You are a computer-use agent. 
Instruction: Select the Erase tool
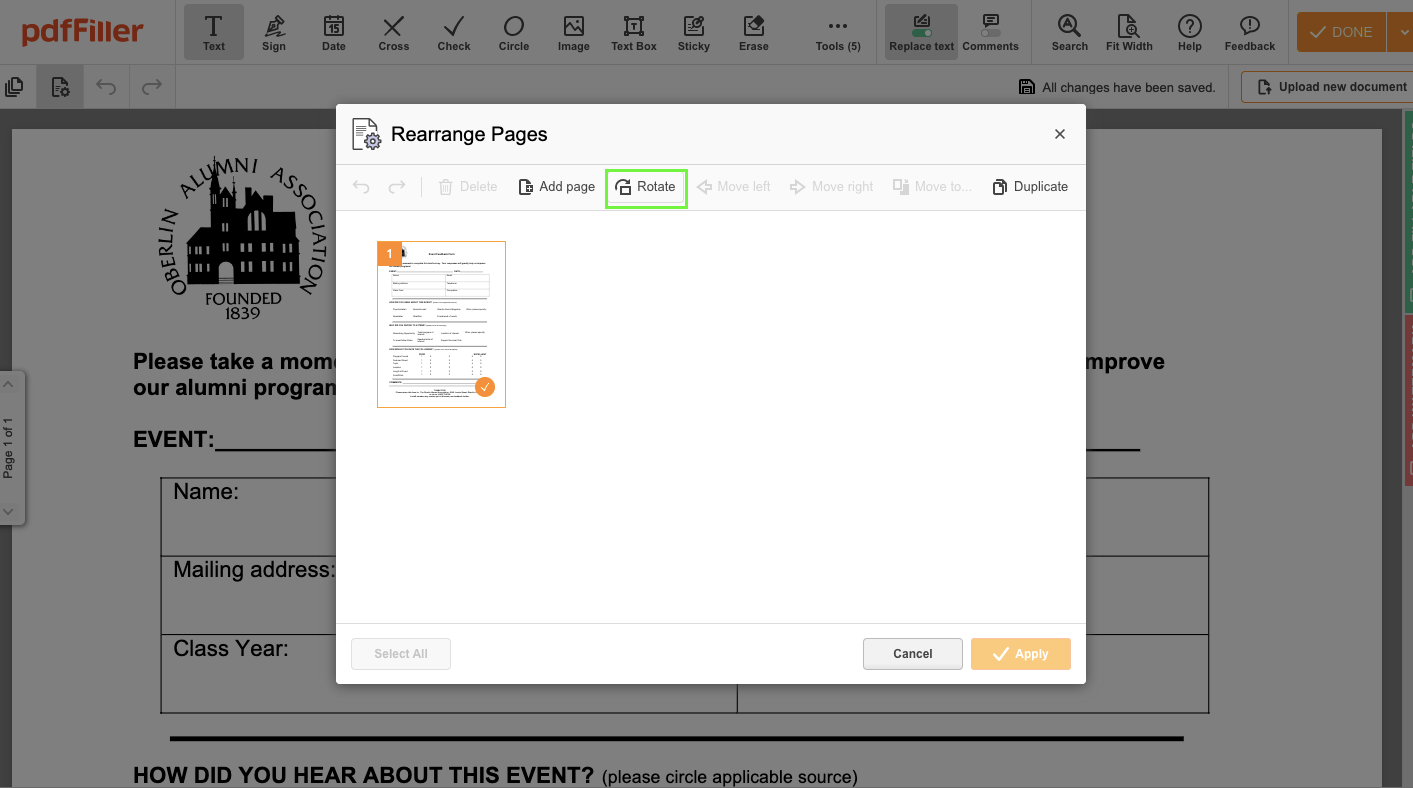pos(753,31)
